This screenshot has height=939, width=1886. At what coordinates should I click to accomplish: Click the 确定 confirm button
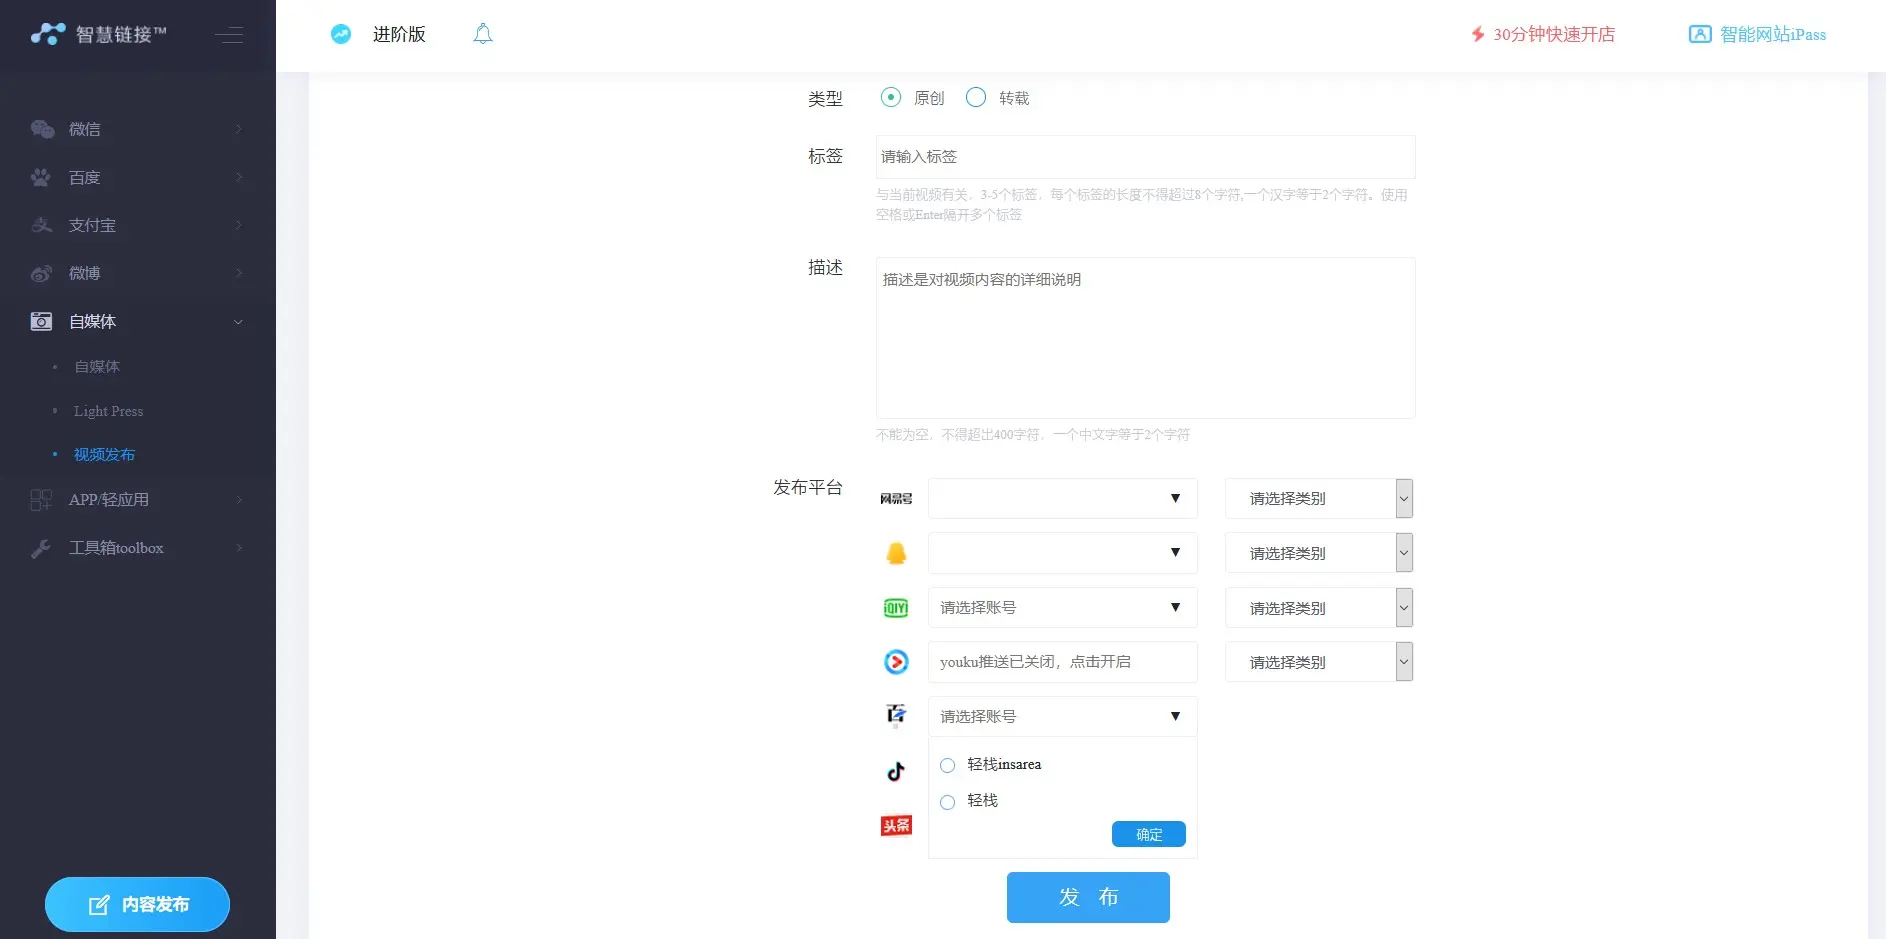tap(1148, 834)
